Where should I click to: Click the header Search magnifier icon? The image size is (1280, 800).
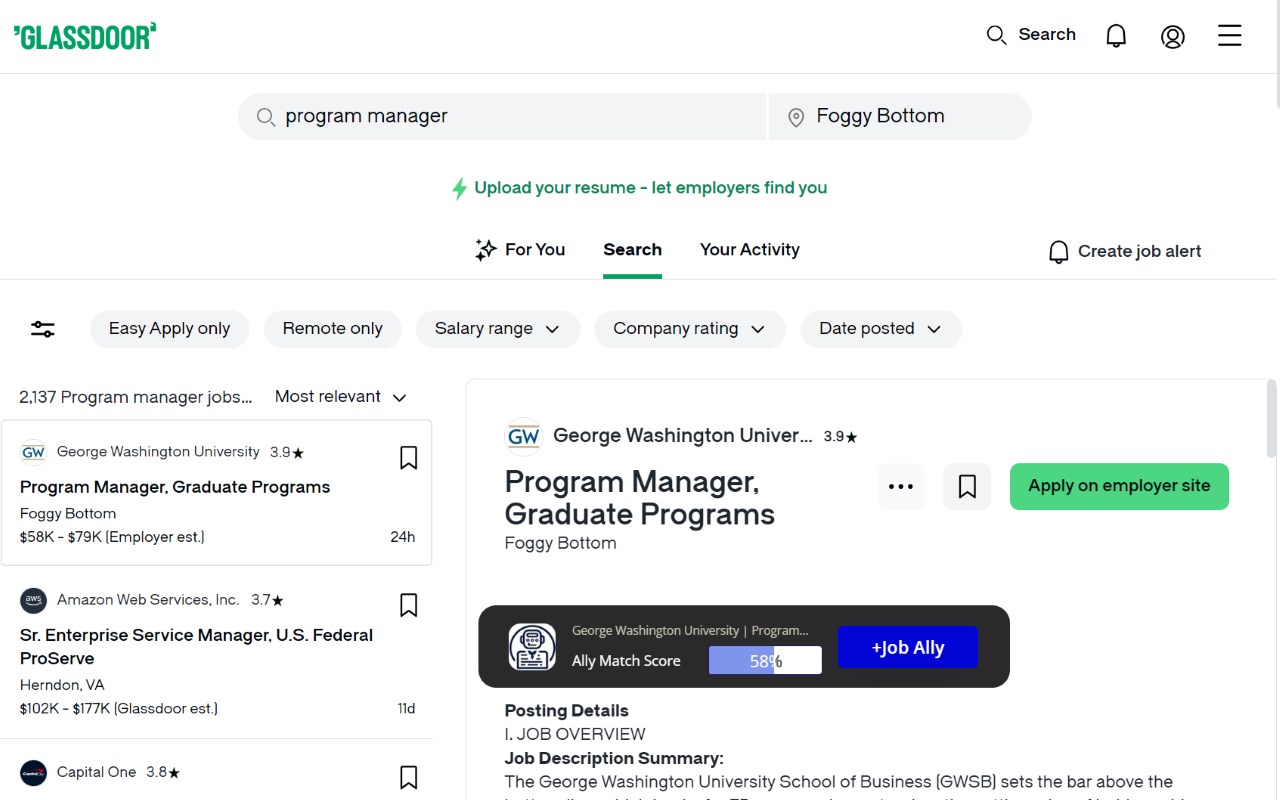996,36
